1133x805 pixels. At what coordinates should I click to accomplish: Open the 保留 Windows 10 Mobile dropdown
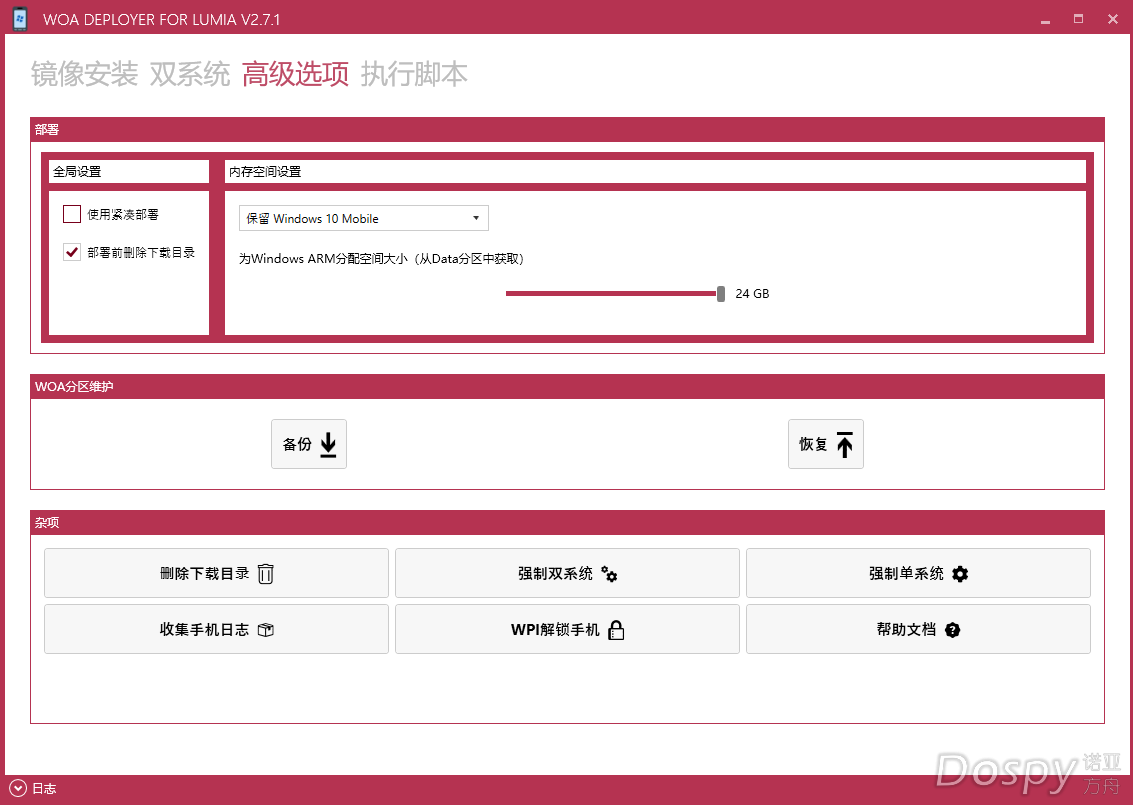(x=363, y=218)
